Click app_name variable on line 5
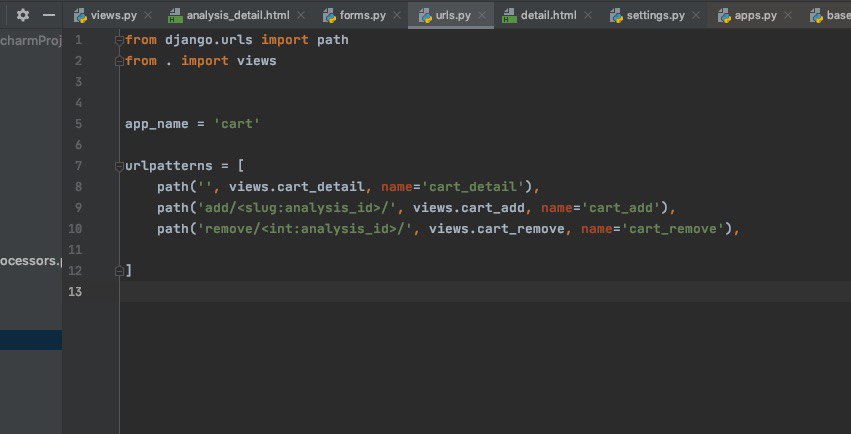 tap(157, 124)
